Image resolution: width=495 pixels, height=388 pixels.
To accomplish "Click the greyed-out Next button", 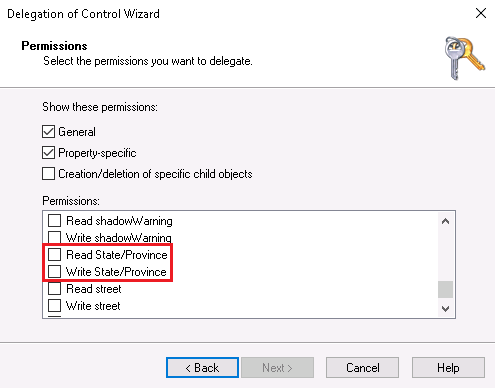I will [x=277, y=368].
